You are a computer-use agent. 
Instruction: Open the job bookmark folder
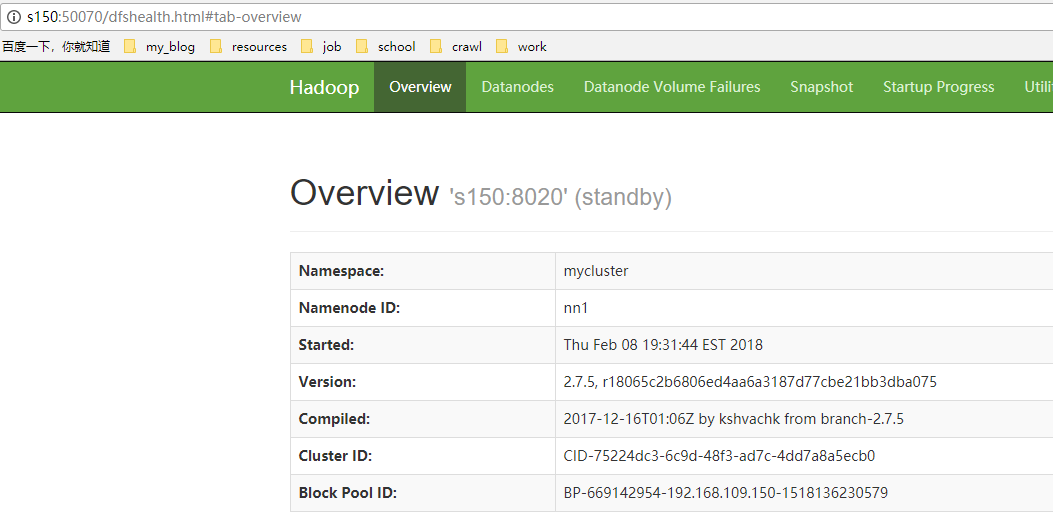[x=321, y=46]
